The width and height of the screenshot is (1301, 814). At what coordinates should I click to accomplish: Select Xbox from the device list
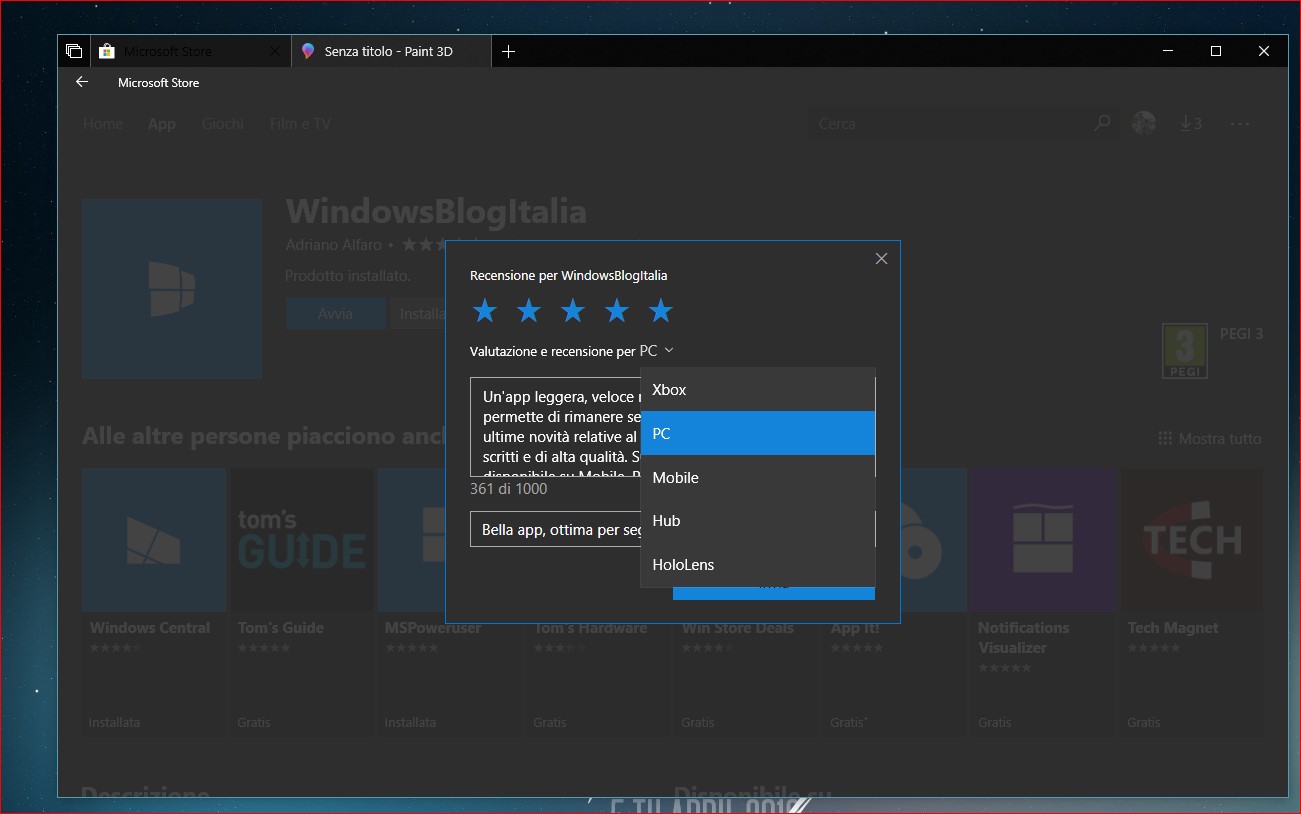click(758, 390)
